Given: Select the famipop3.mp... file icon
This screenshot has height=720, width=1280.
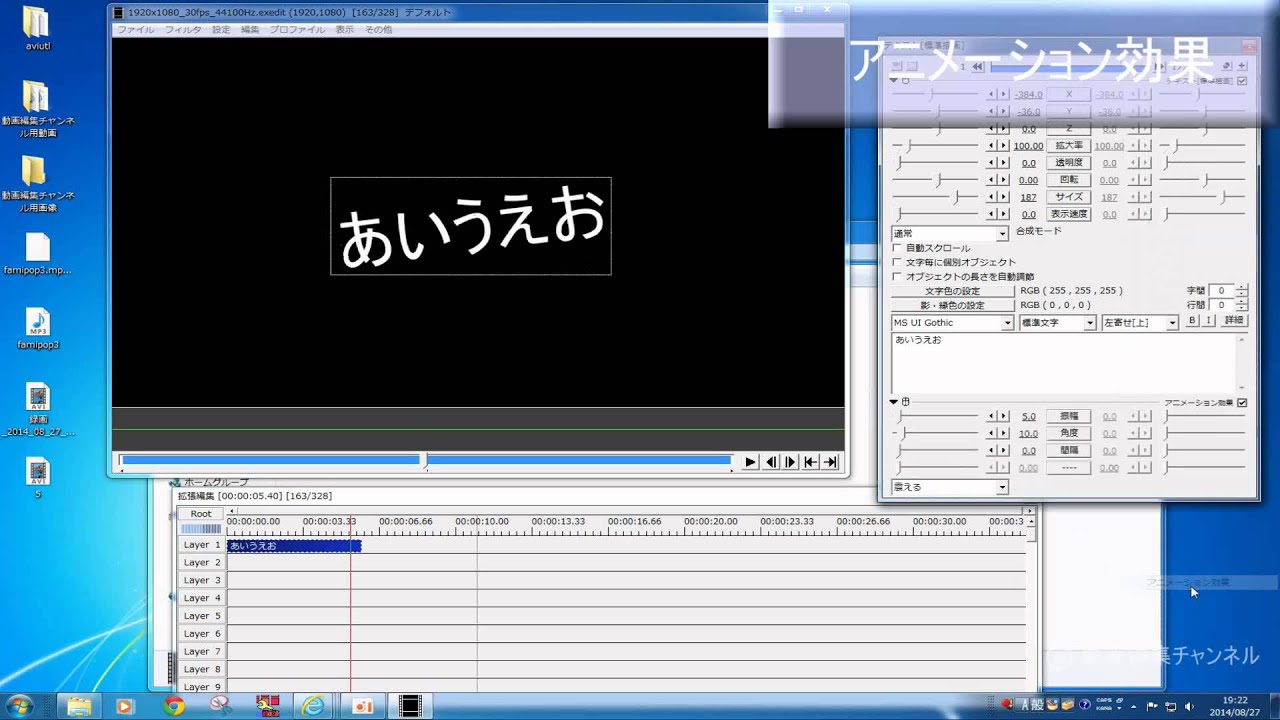Looking at the screenshot, I should tap(37, 255).
